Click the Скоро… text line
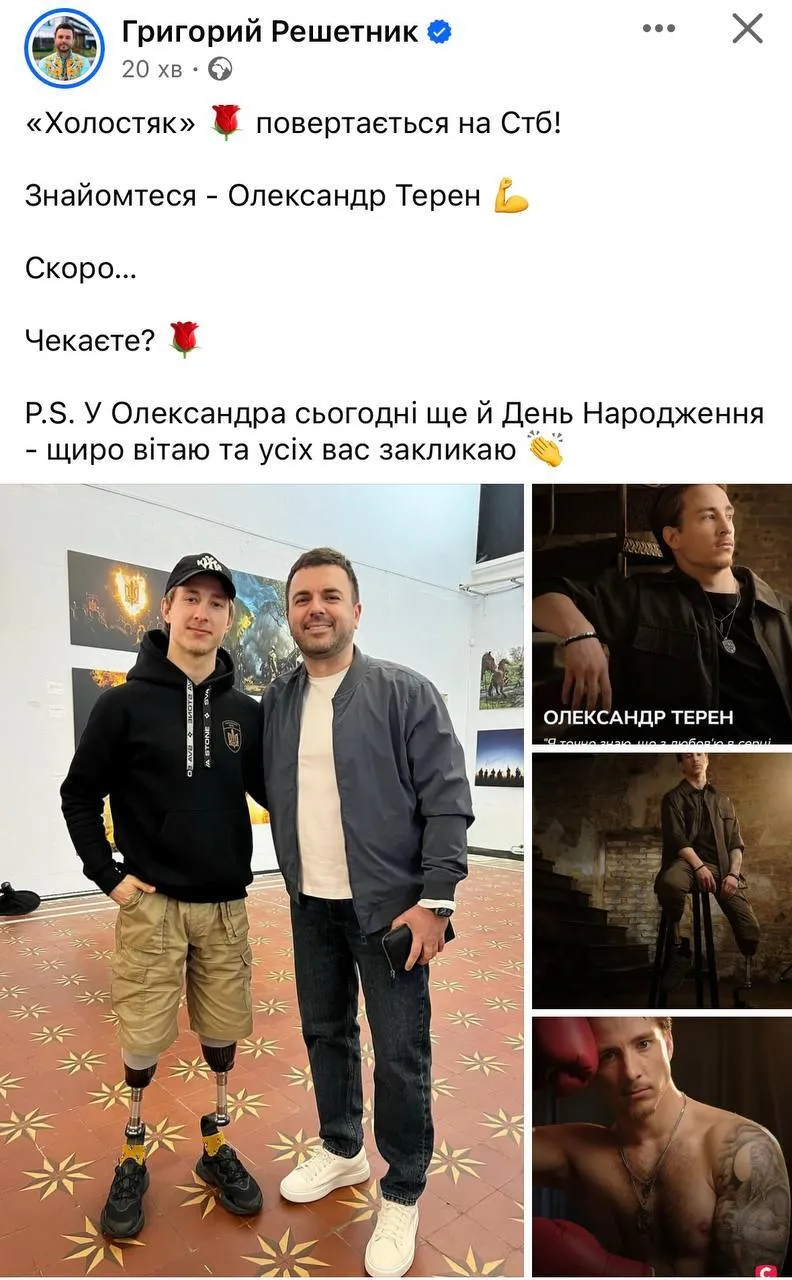Screen dimensions: 792x1280 coord(81,269)
